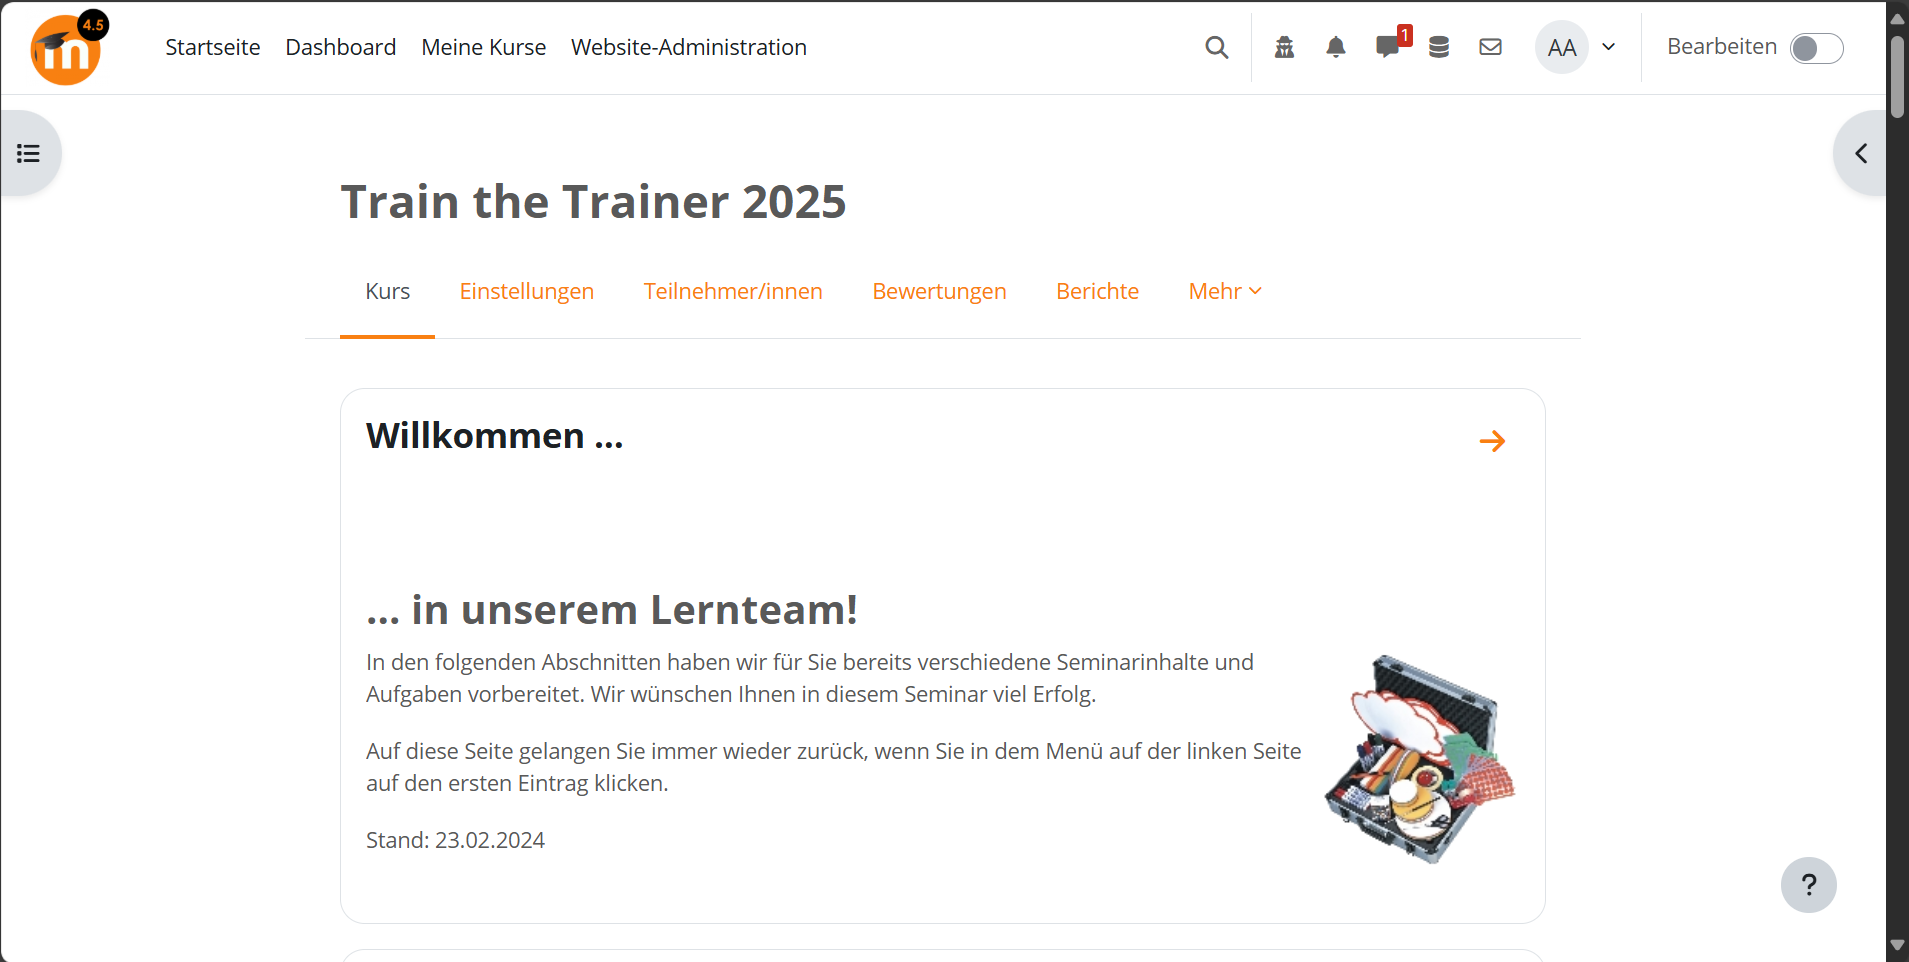Viewport: 1909px width, 962px height.
Task: Open the course index list icon
Action: coord(28,153)
